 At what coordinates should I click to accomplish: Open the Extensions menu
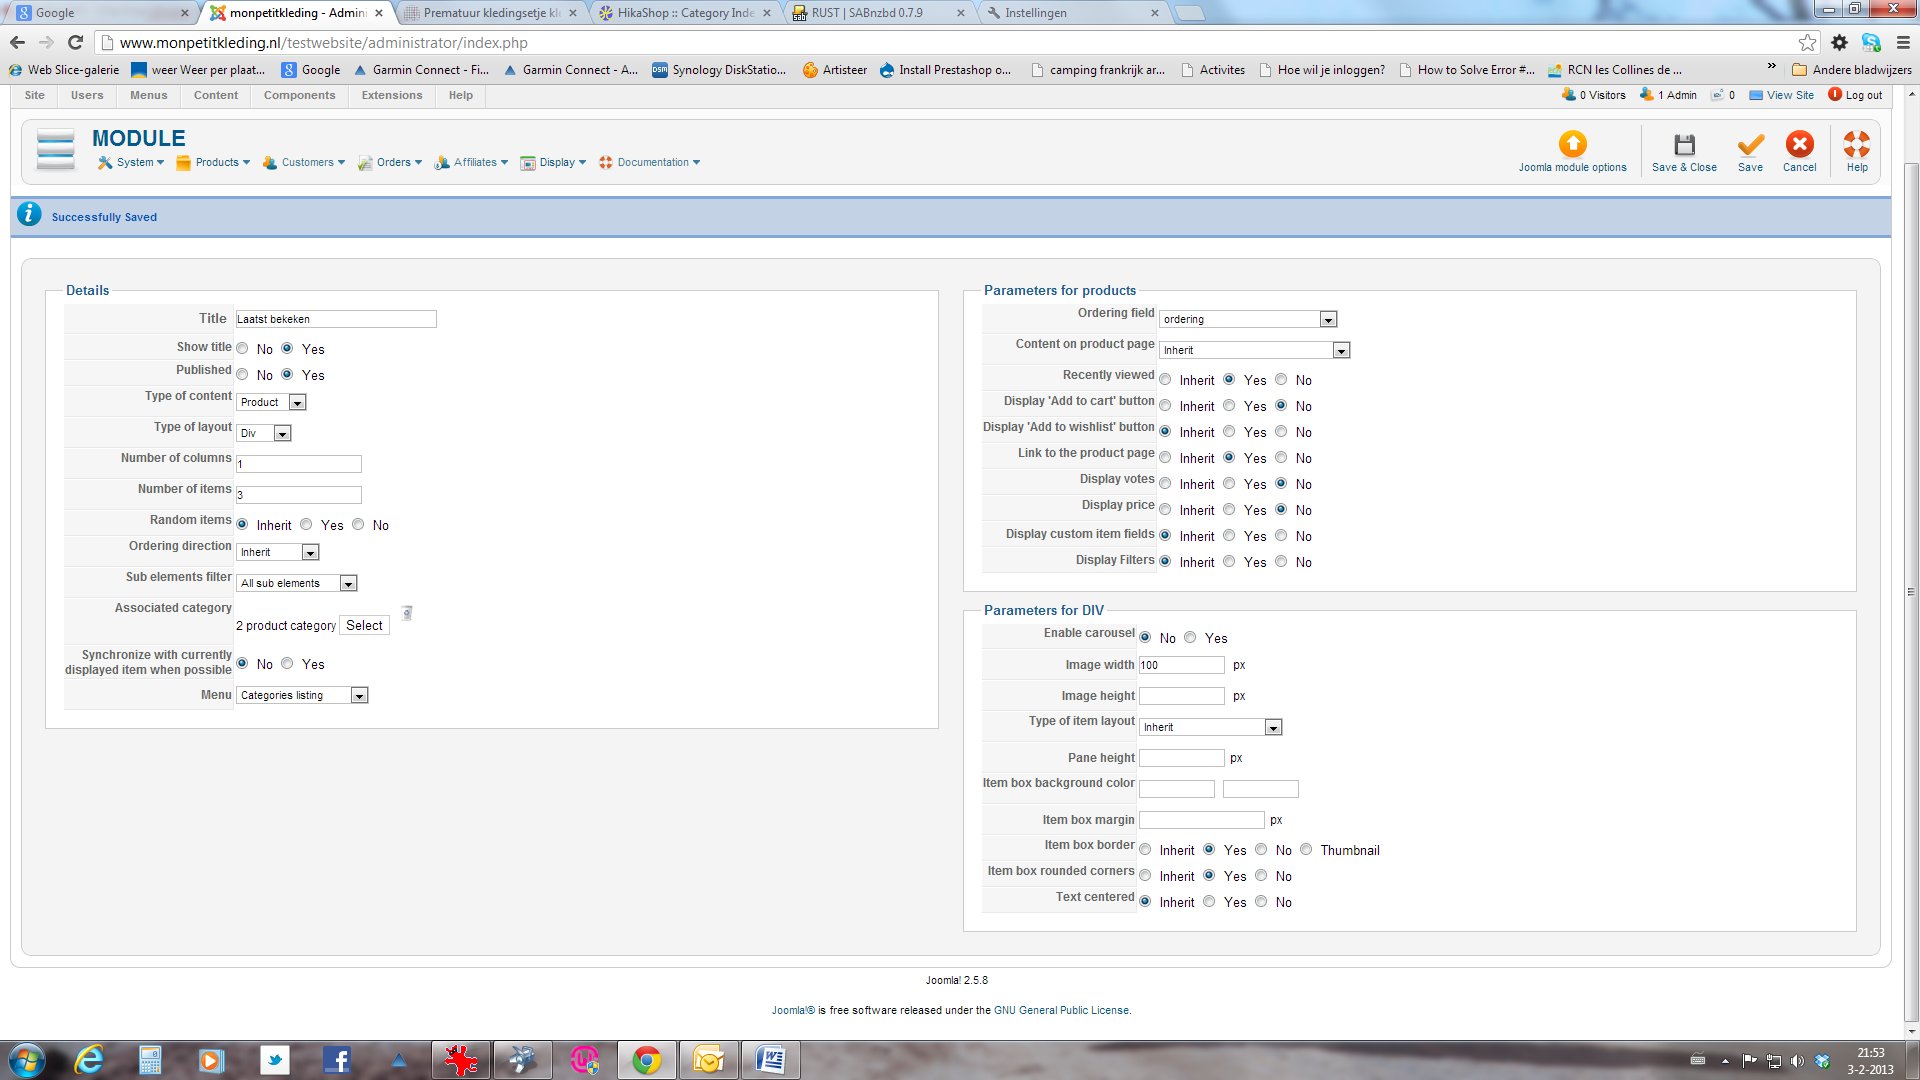(391, 95)
